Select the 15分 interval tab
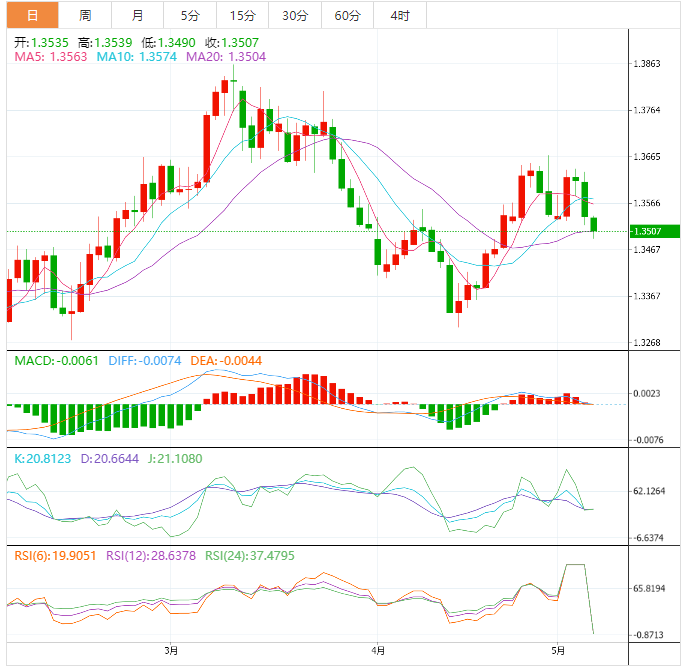 [x=242, y=15]
